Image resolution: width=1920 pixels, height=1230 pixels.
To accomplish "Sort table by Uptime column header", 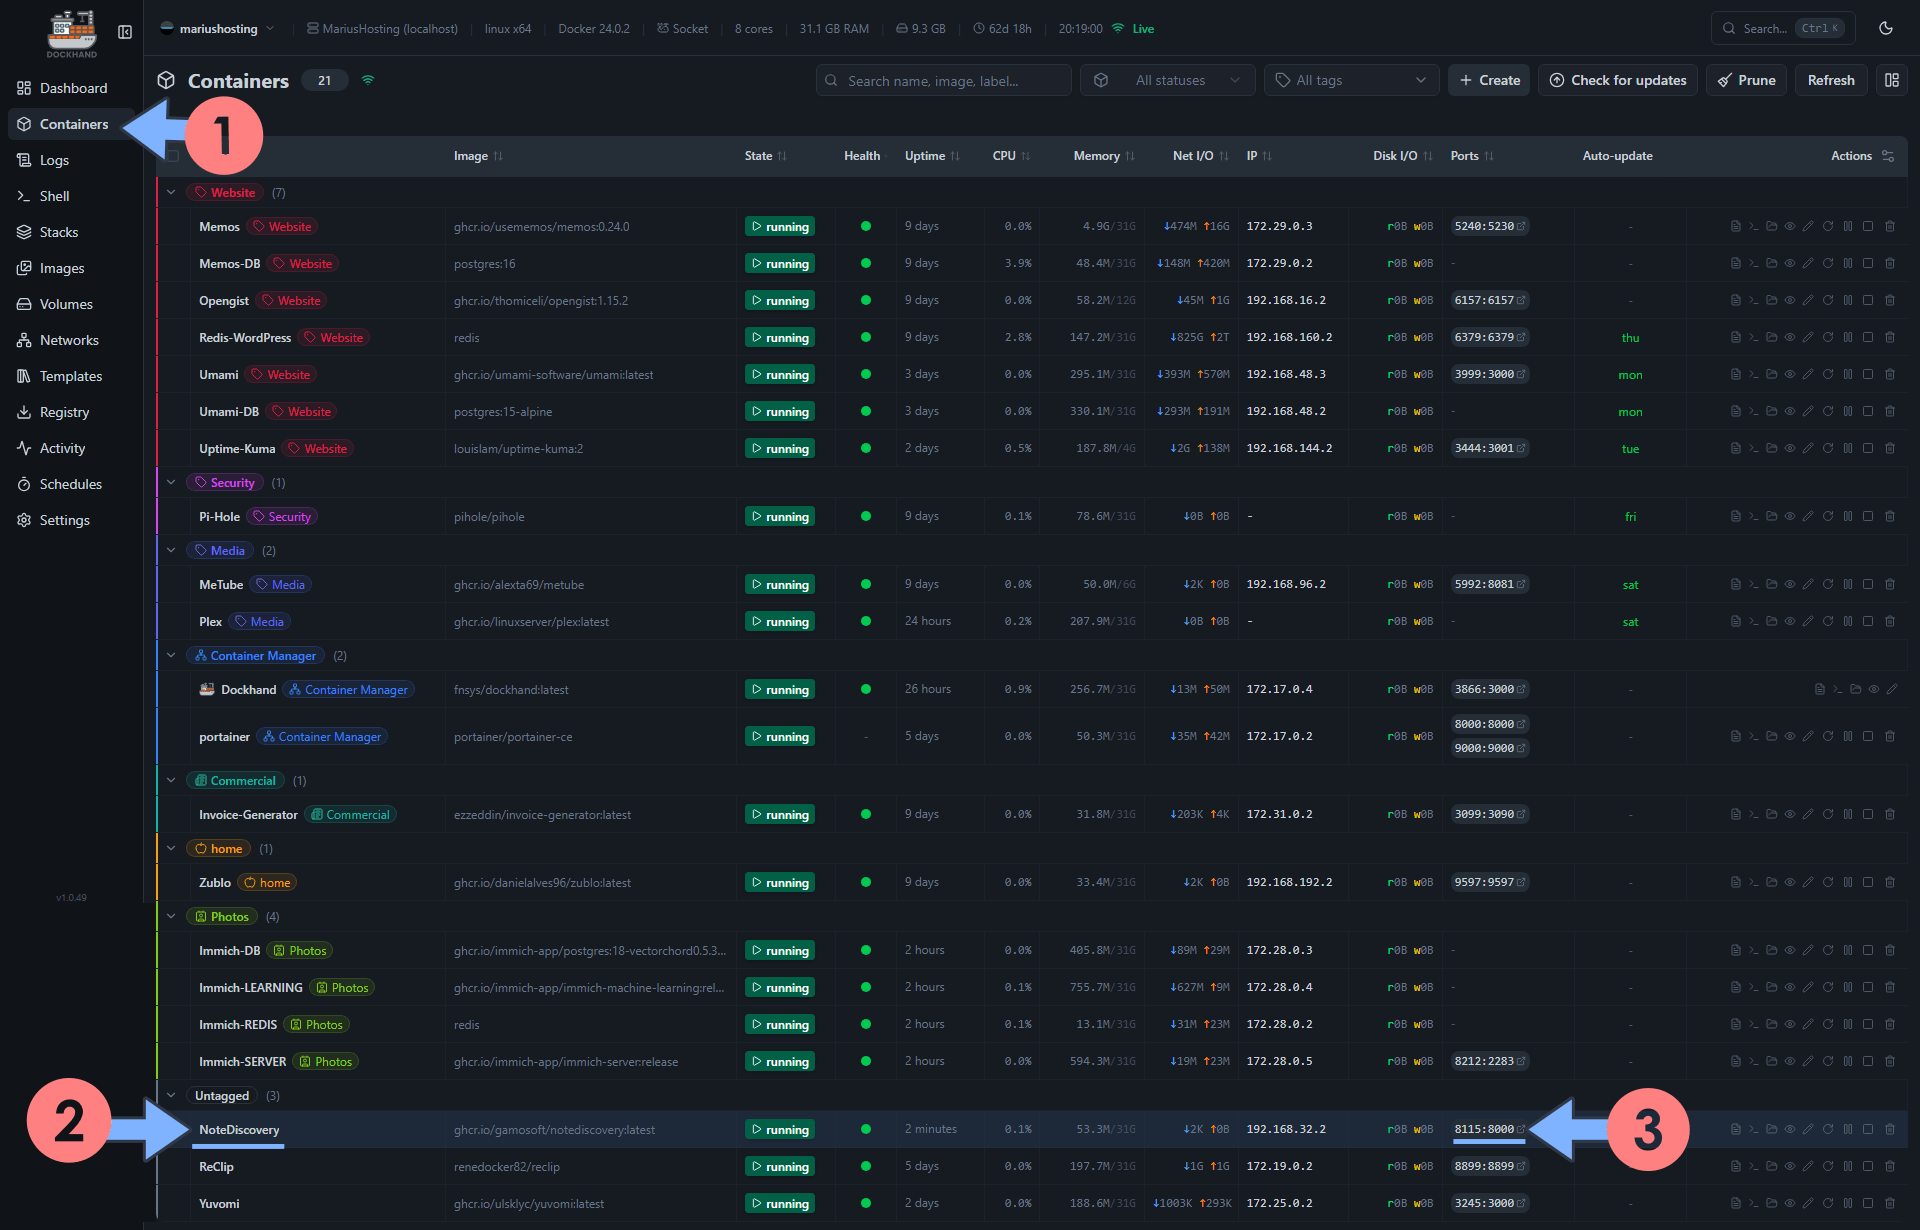I will tap(932, 156).
